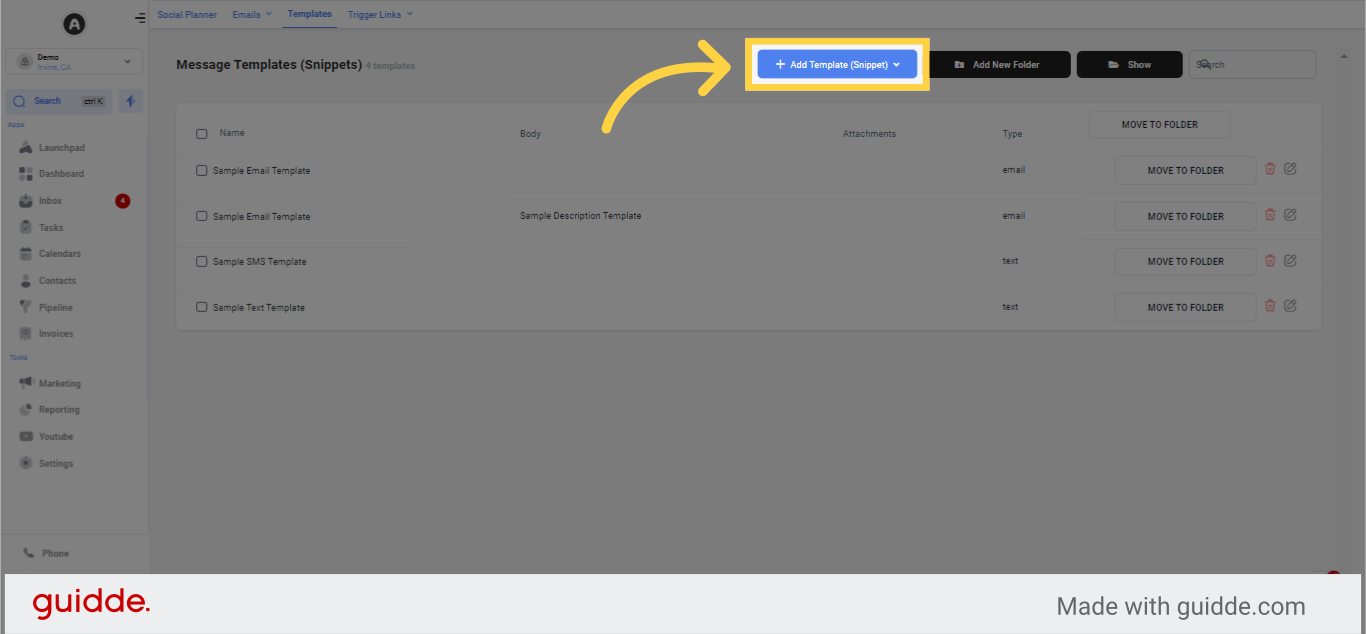Open the Reporting tool
Viewport: 1366px width, 634px height.
[58, 409]
